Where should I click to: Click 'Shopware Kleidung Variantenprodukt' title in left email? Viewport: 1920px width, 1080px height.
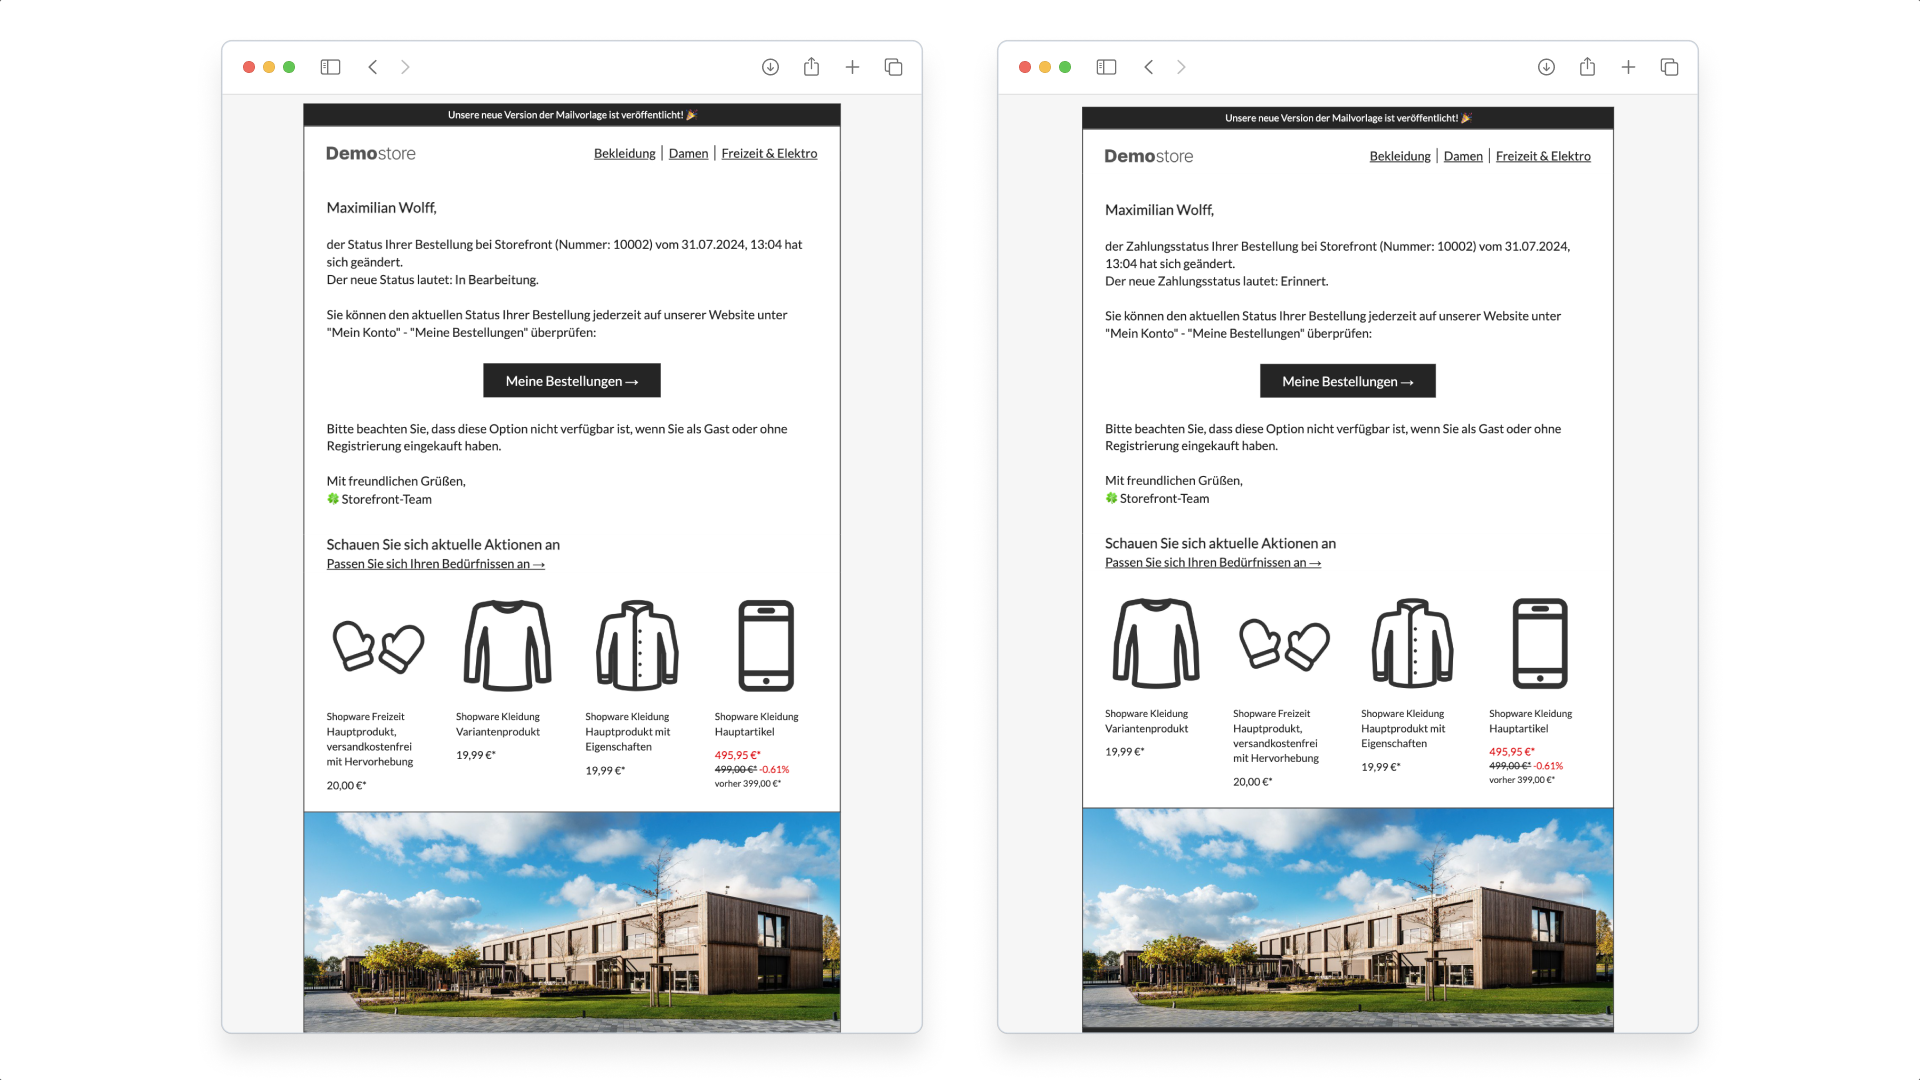(x=498, y=724)
